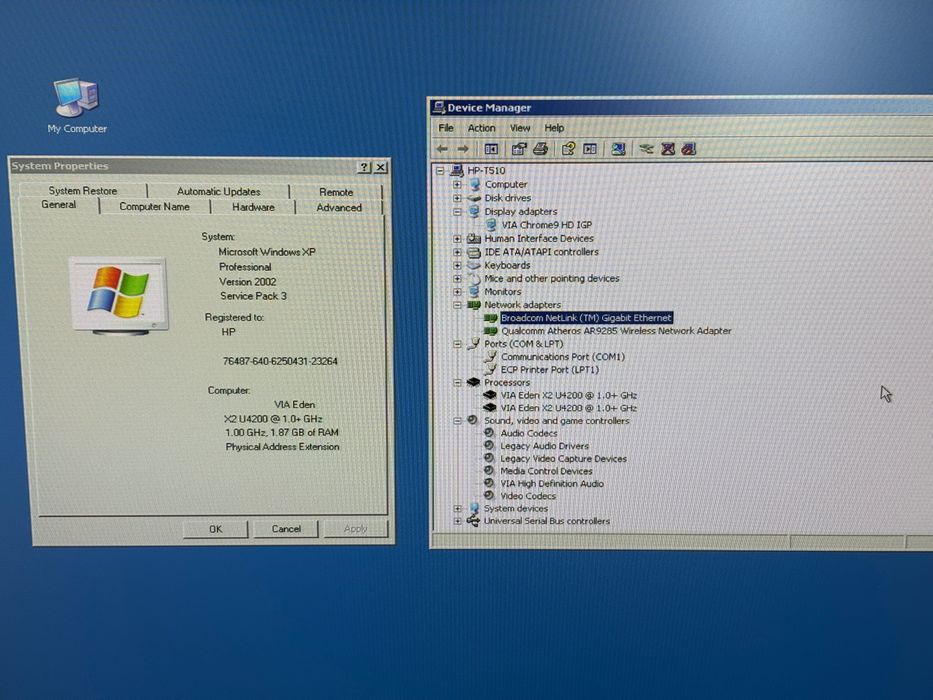Select ECP Printer Port (LPT1)
Image resolution: width=933 pixels, height=700 pixels.
pos(549,370)
